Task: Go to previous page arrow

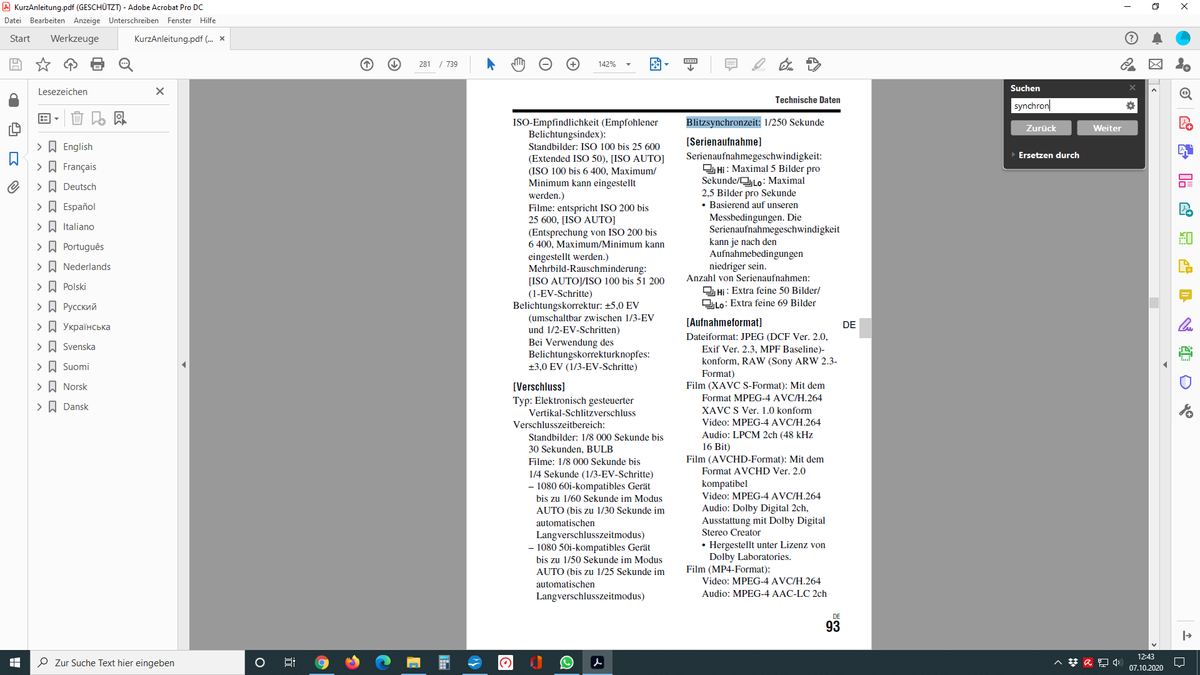Action: click(x=367, y=64)
